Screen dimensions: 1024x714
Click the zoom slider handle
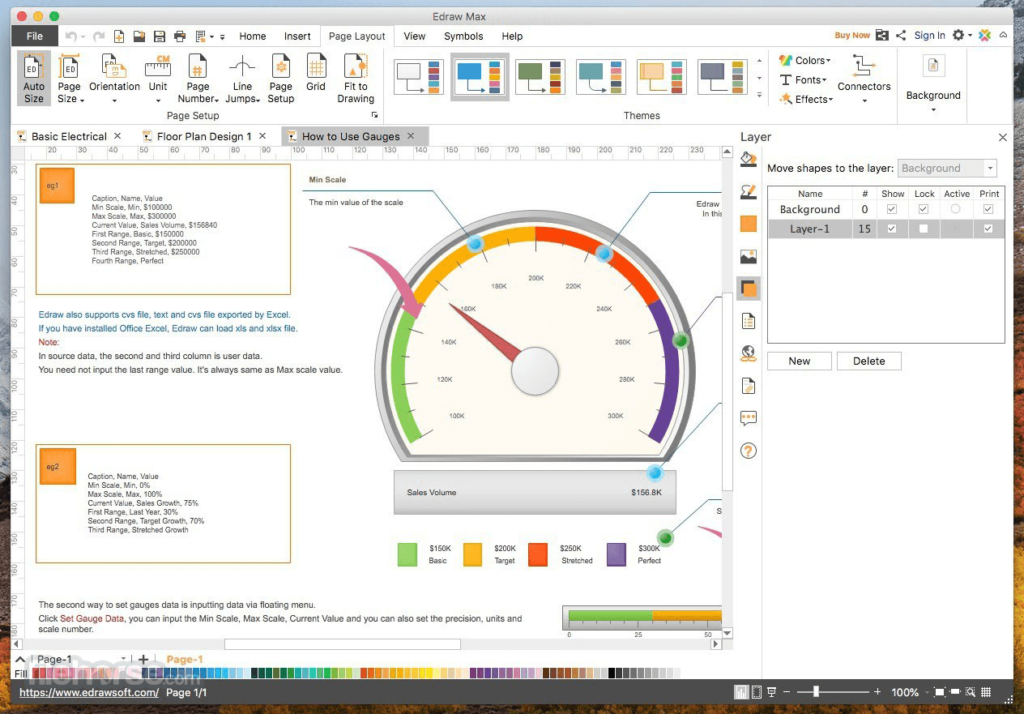point(815,691)
